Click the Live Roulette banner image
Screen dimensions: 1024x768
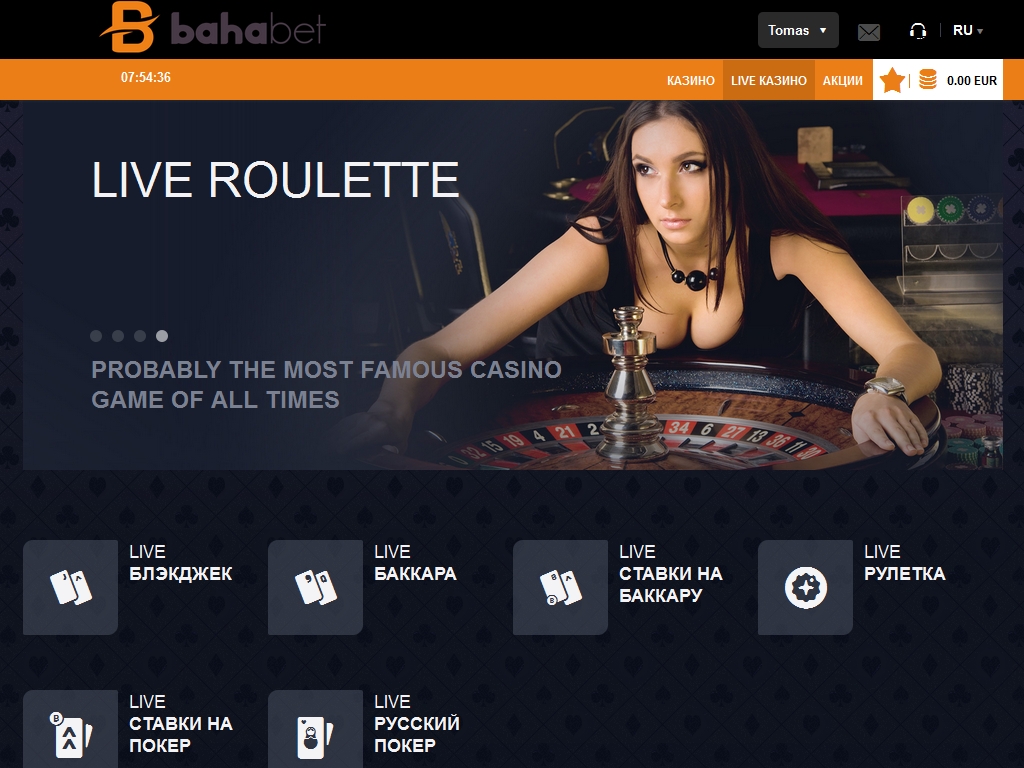coord(513,285)
